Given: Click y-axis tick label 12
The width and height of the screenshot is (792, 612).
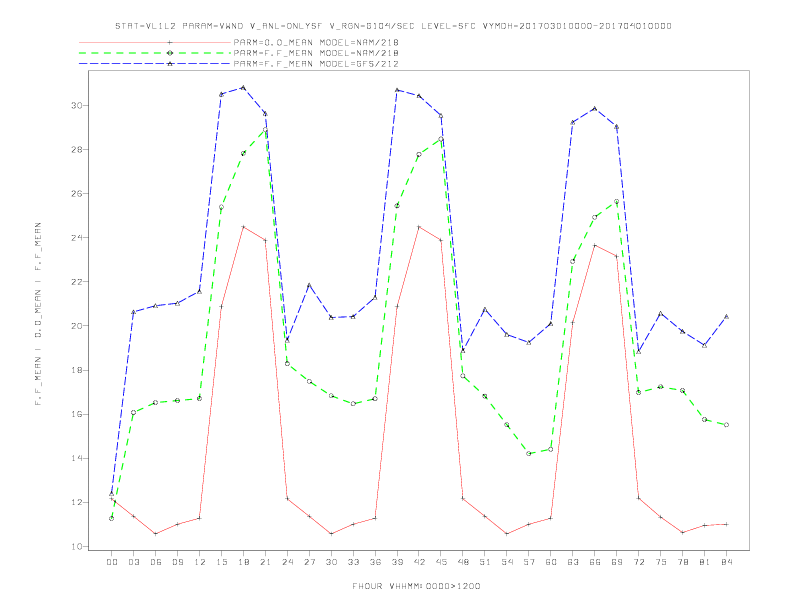Looking at the screenshot, I should 77,502.
